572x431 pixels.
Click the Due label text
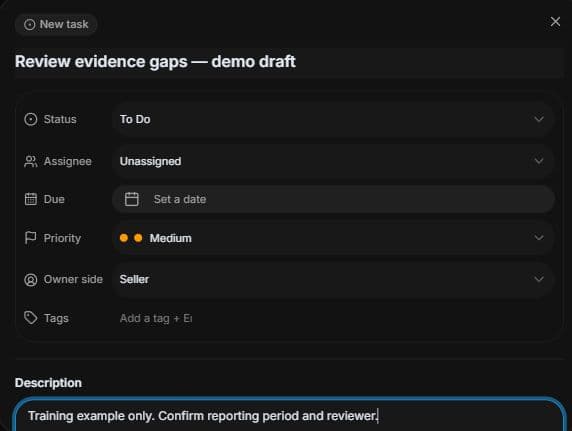[x=54, y=199]
